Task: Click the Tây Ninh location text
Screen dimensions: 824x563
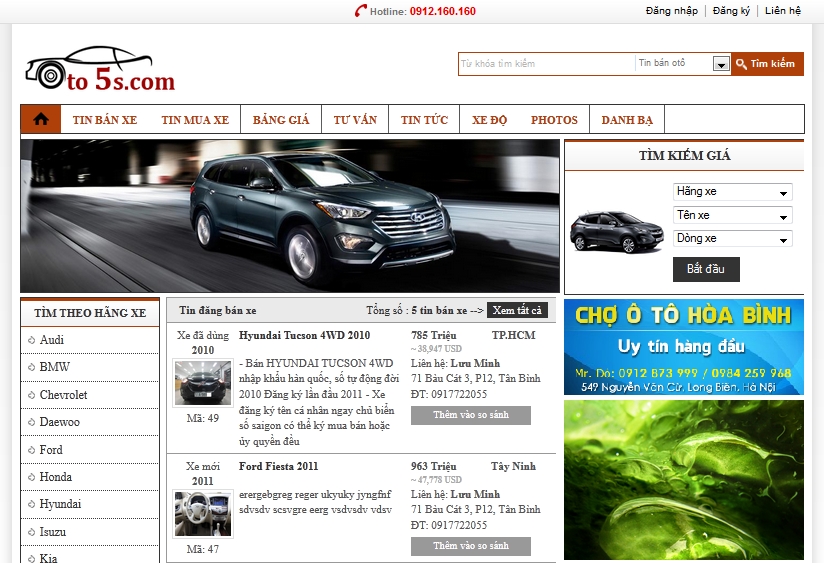Action: click(x=513, y=466)
